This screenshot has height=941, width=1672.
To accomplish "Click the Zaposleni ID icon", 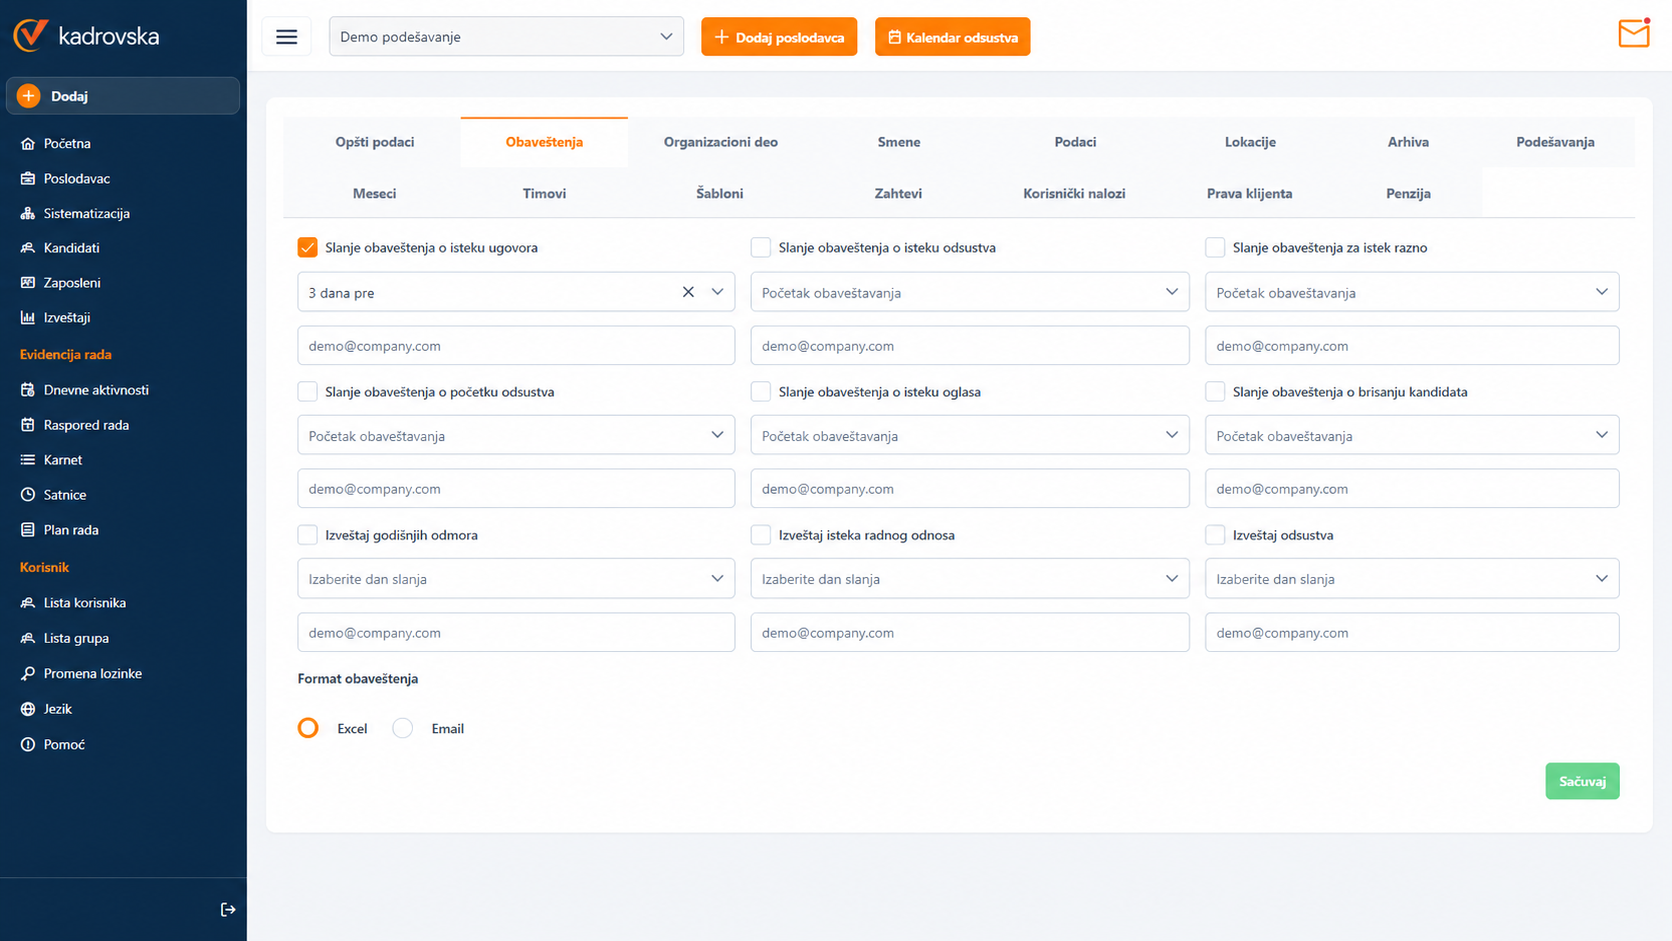I will [x=28, y=283].
